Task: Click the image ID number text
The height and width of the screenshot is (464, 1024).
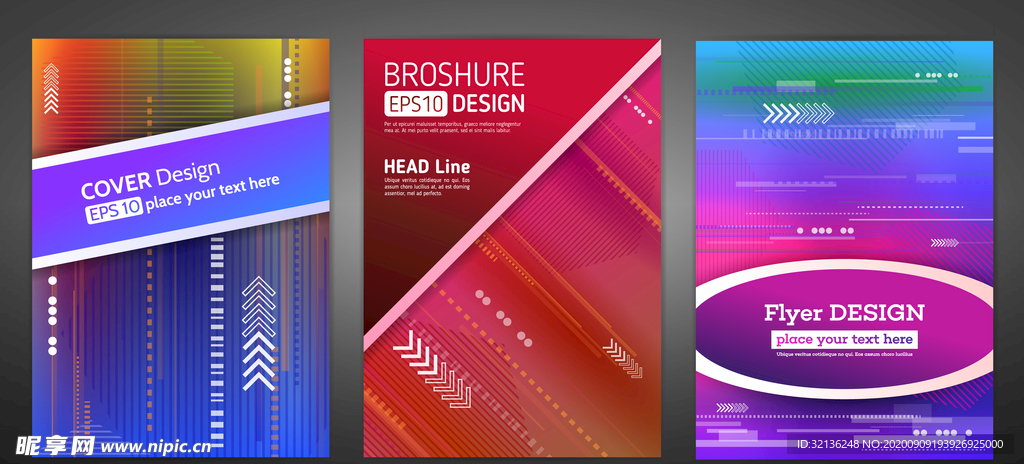Action: pyautogui.click(x=897, y=444)
